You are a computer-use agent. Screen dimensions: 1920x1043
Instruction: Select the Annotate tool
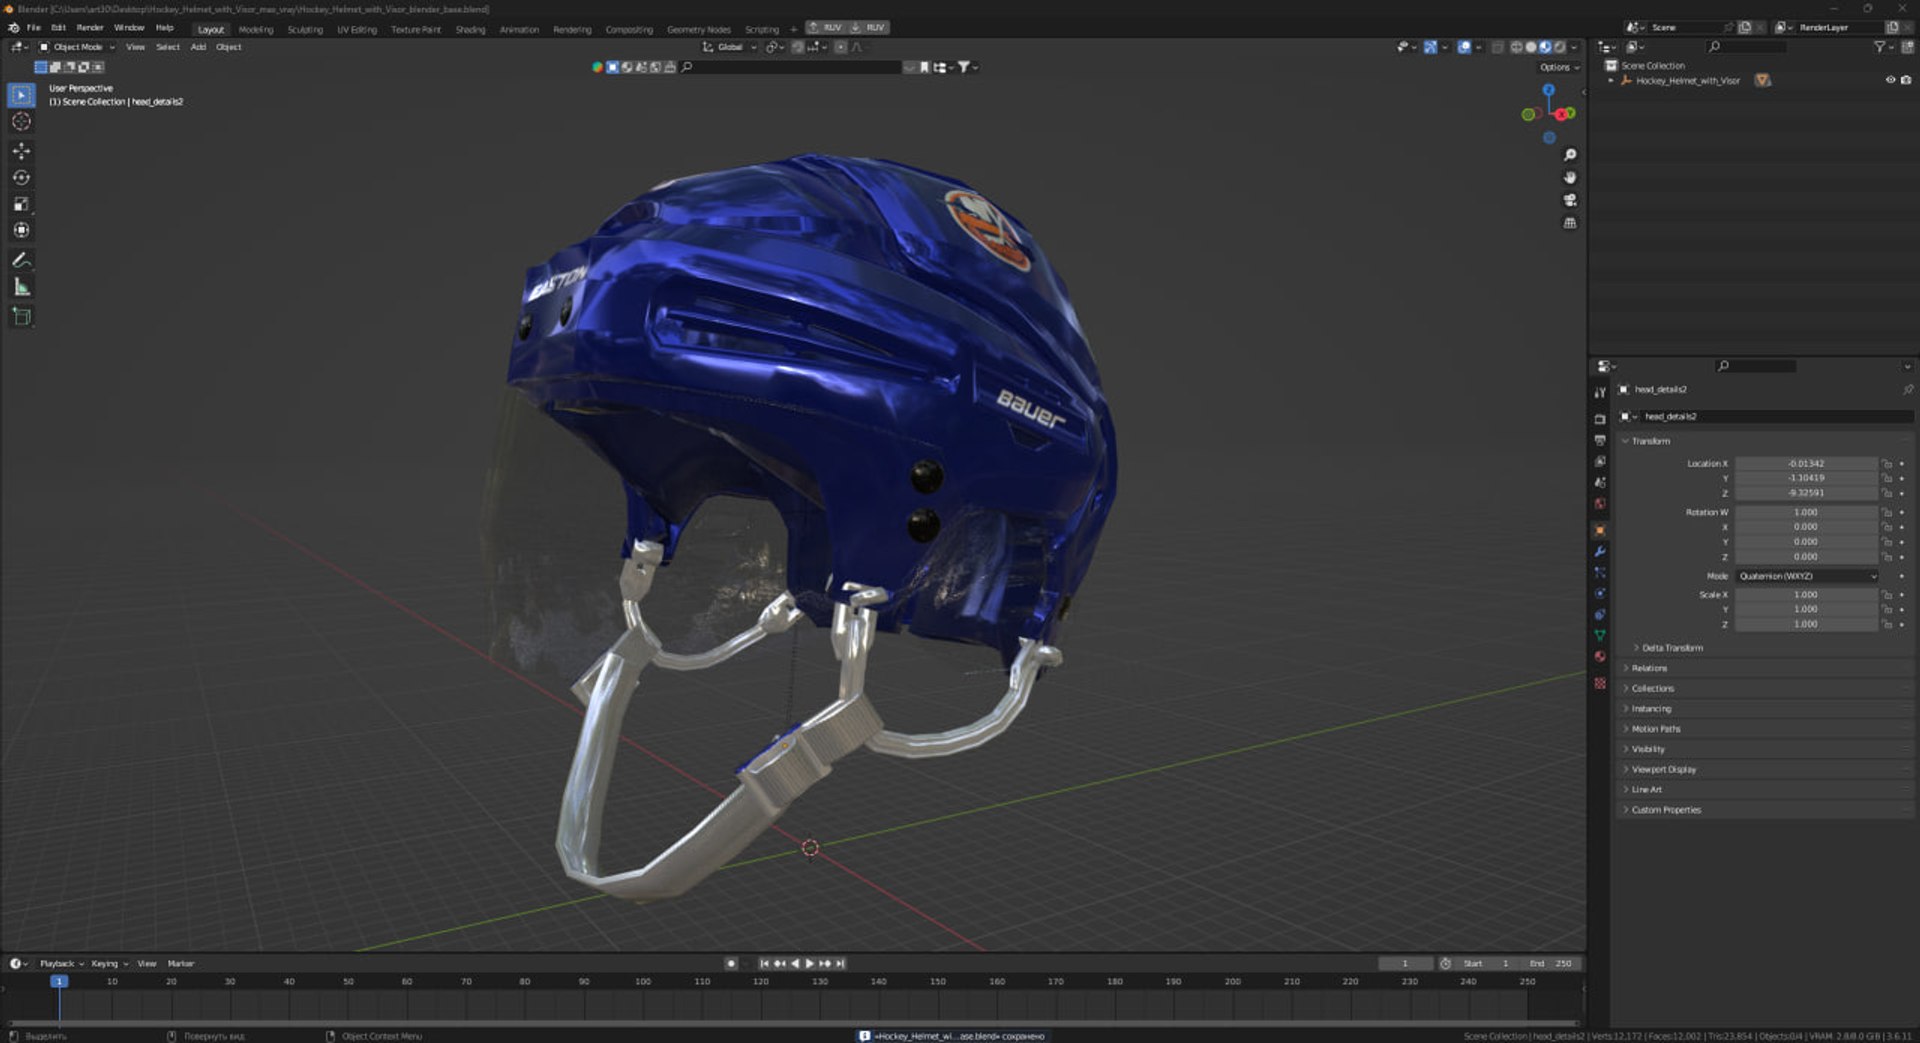tap(21, 260)
